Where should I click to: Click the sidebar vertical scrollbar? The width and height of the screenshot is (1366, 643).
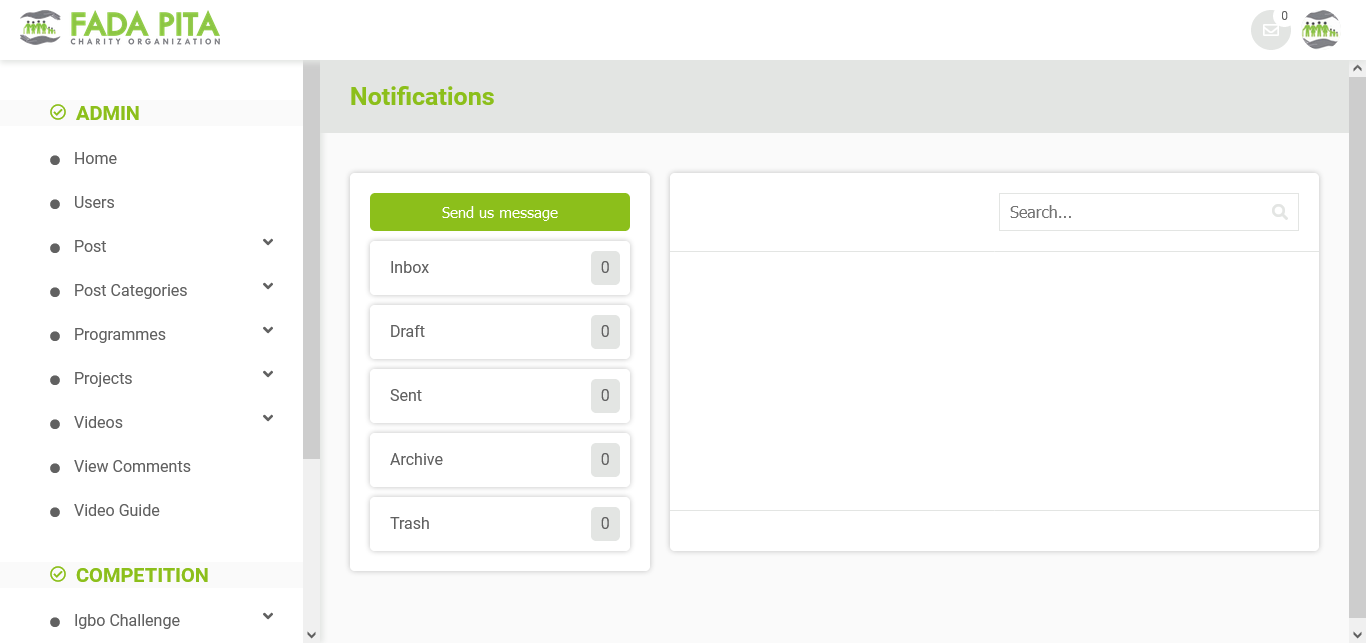tap(311, 260)
